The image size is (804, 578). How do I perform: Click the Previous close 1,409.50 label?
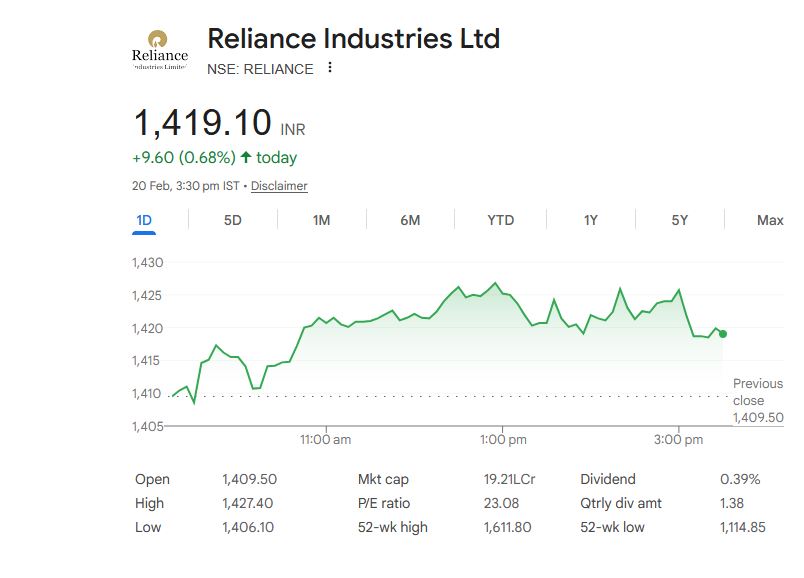coord(757,400)
